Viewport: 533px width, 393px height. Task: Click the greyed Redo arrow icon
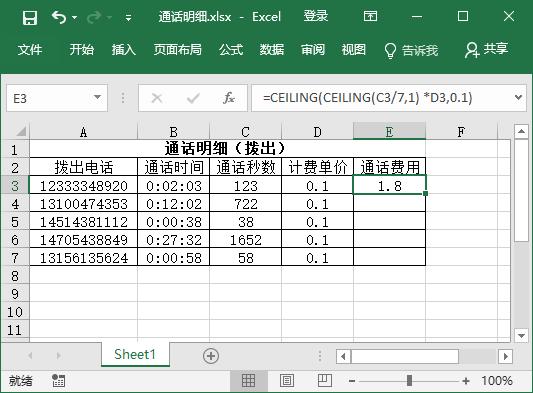coord(94,17)
